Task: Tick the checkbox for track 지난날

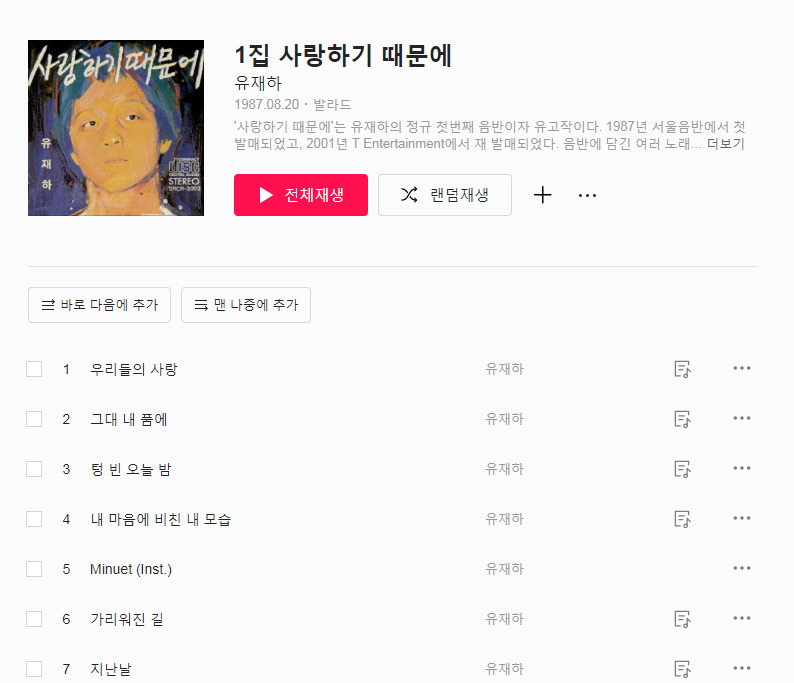Action: pos(34,669)
